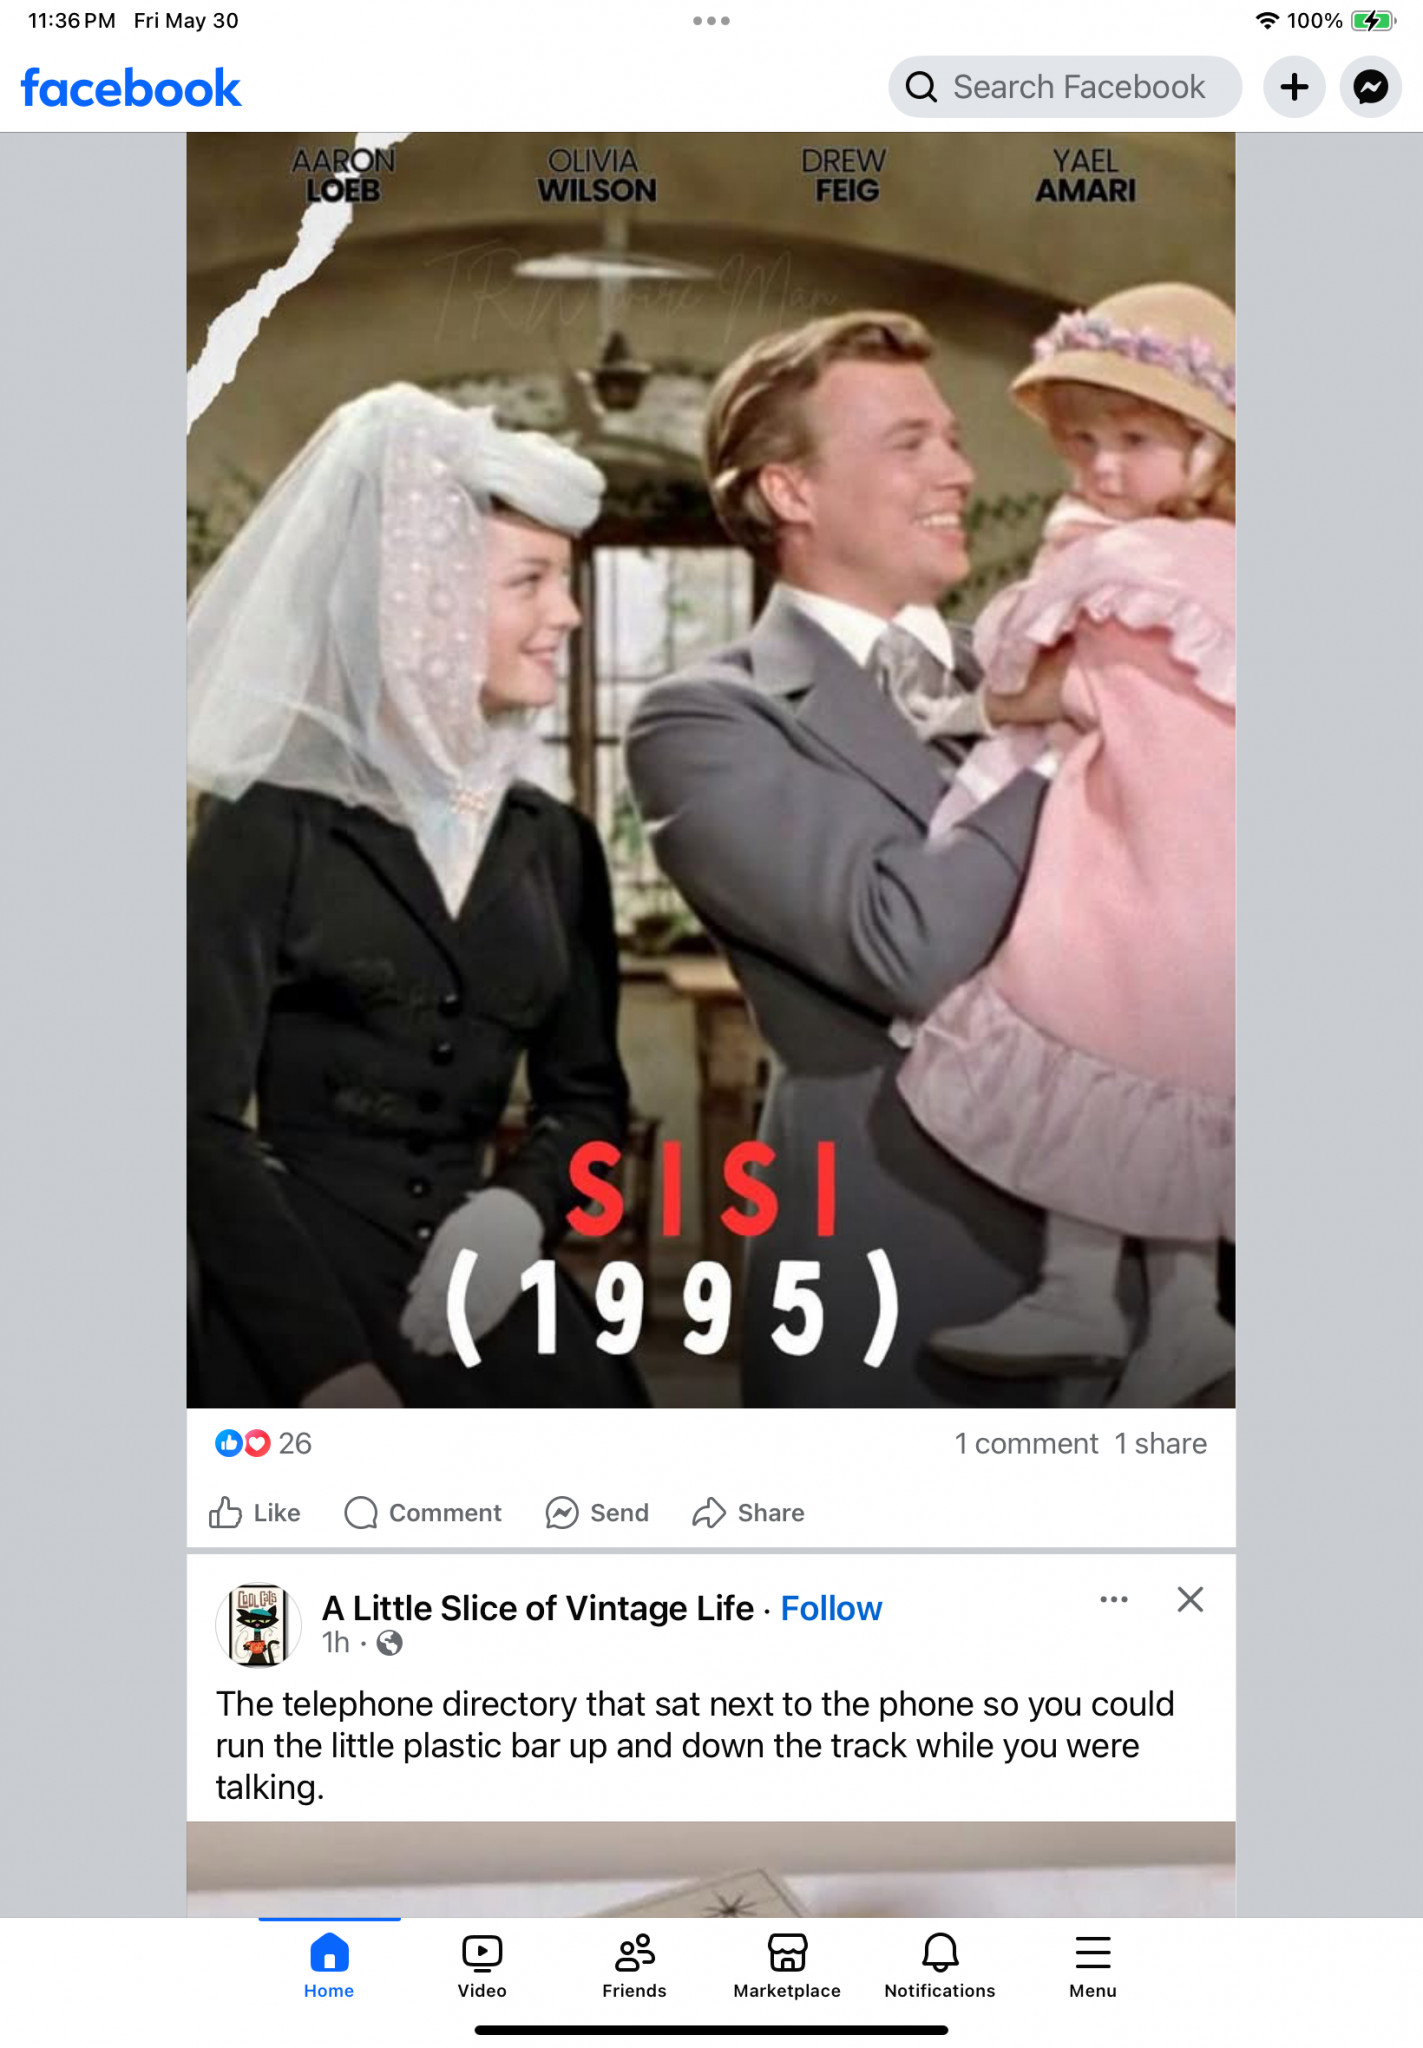Screen dimensions: 1423x2048
Task: Switch to the Video tab
Action: click(482, 1966)
